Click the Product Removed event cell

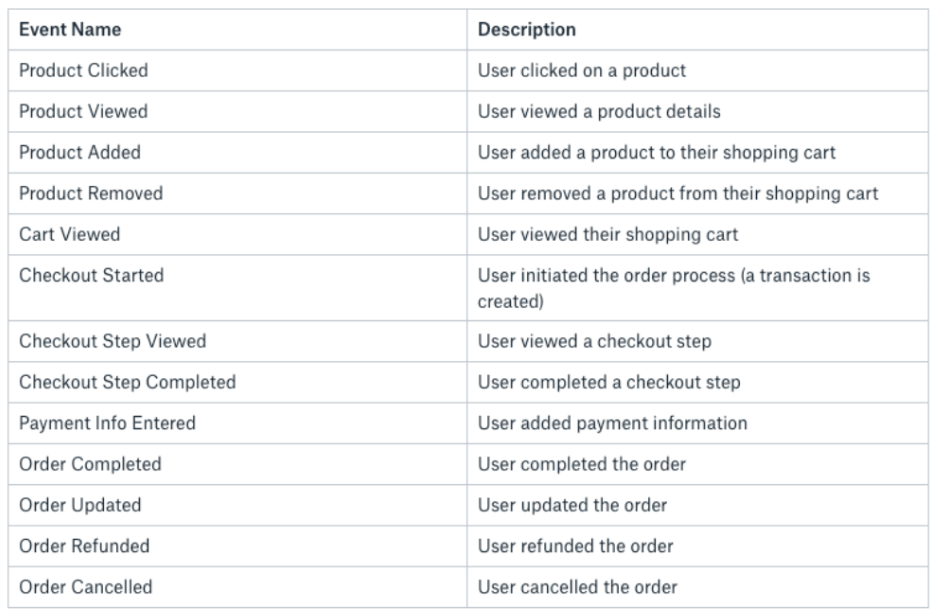(90, 194)
